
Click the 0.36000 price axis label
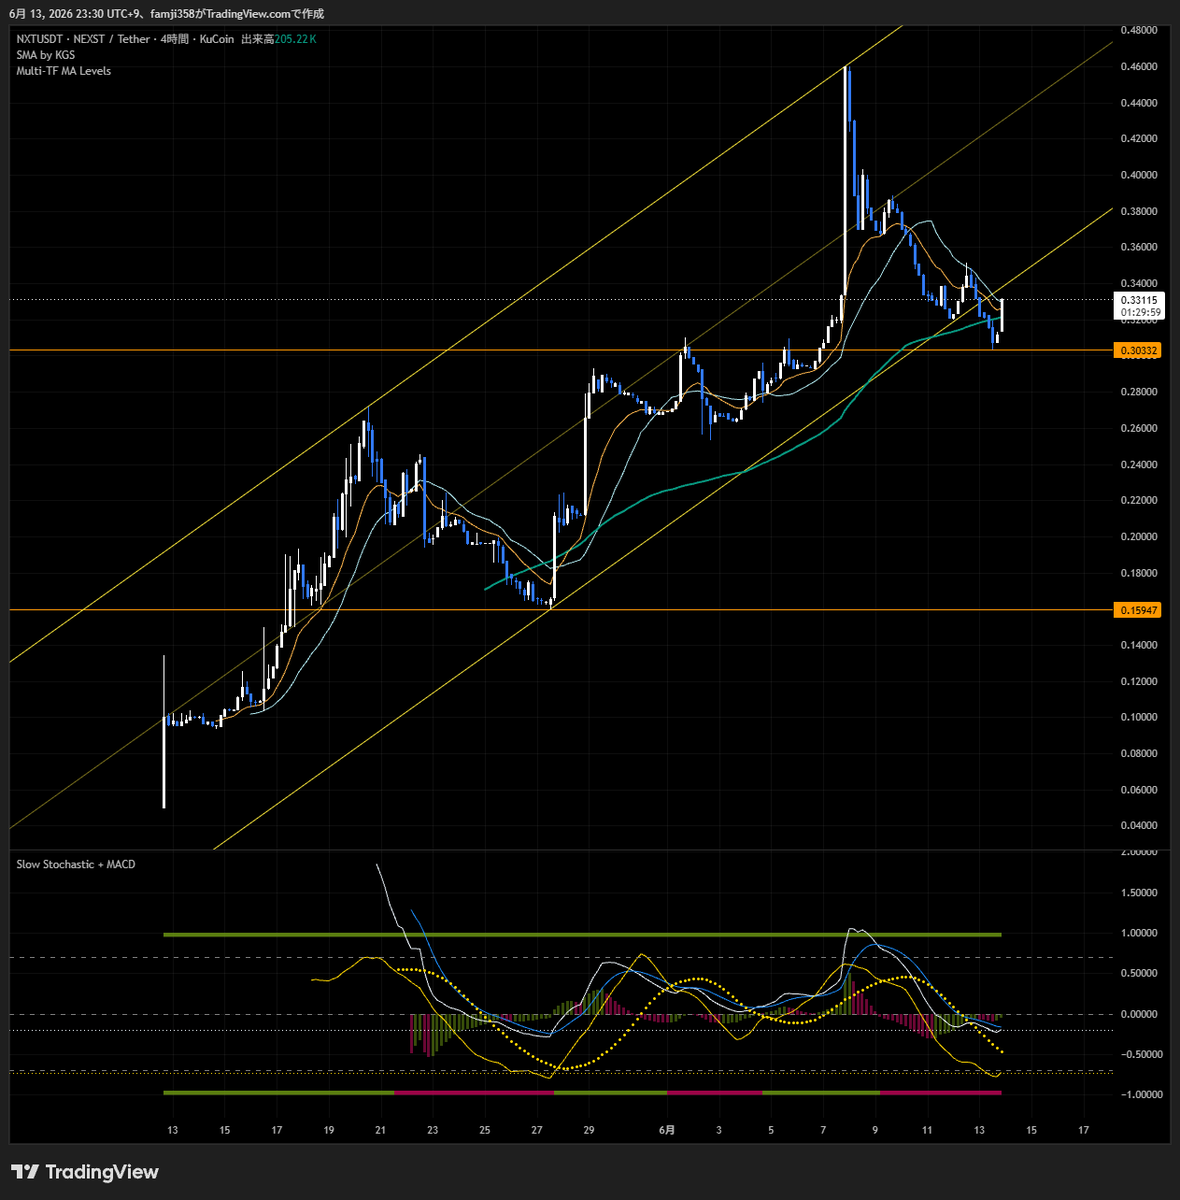[1139, 247]
